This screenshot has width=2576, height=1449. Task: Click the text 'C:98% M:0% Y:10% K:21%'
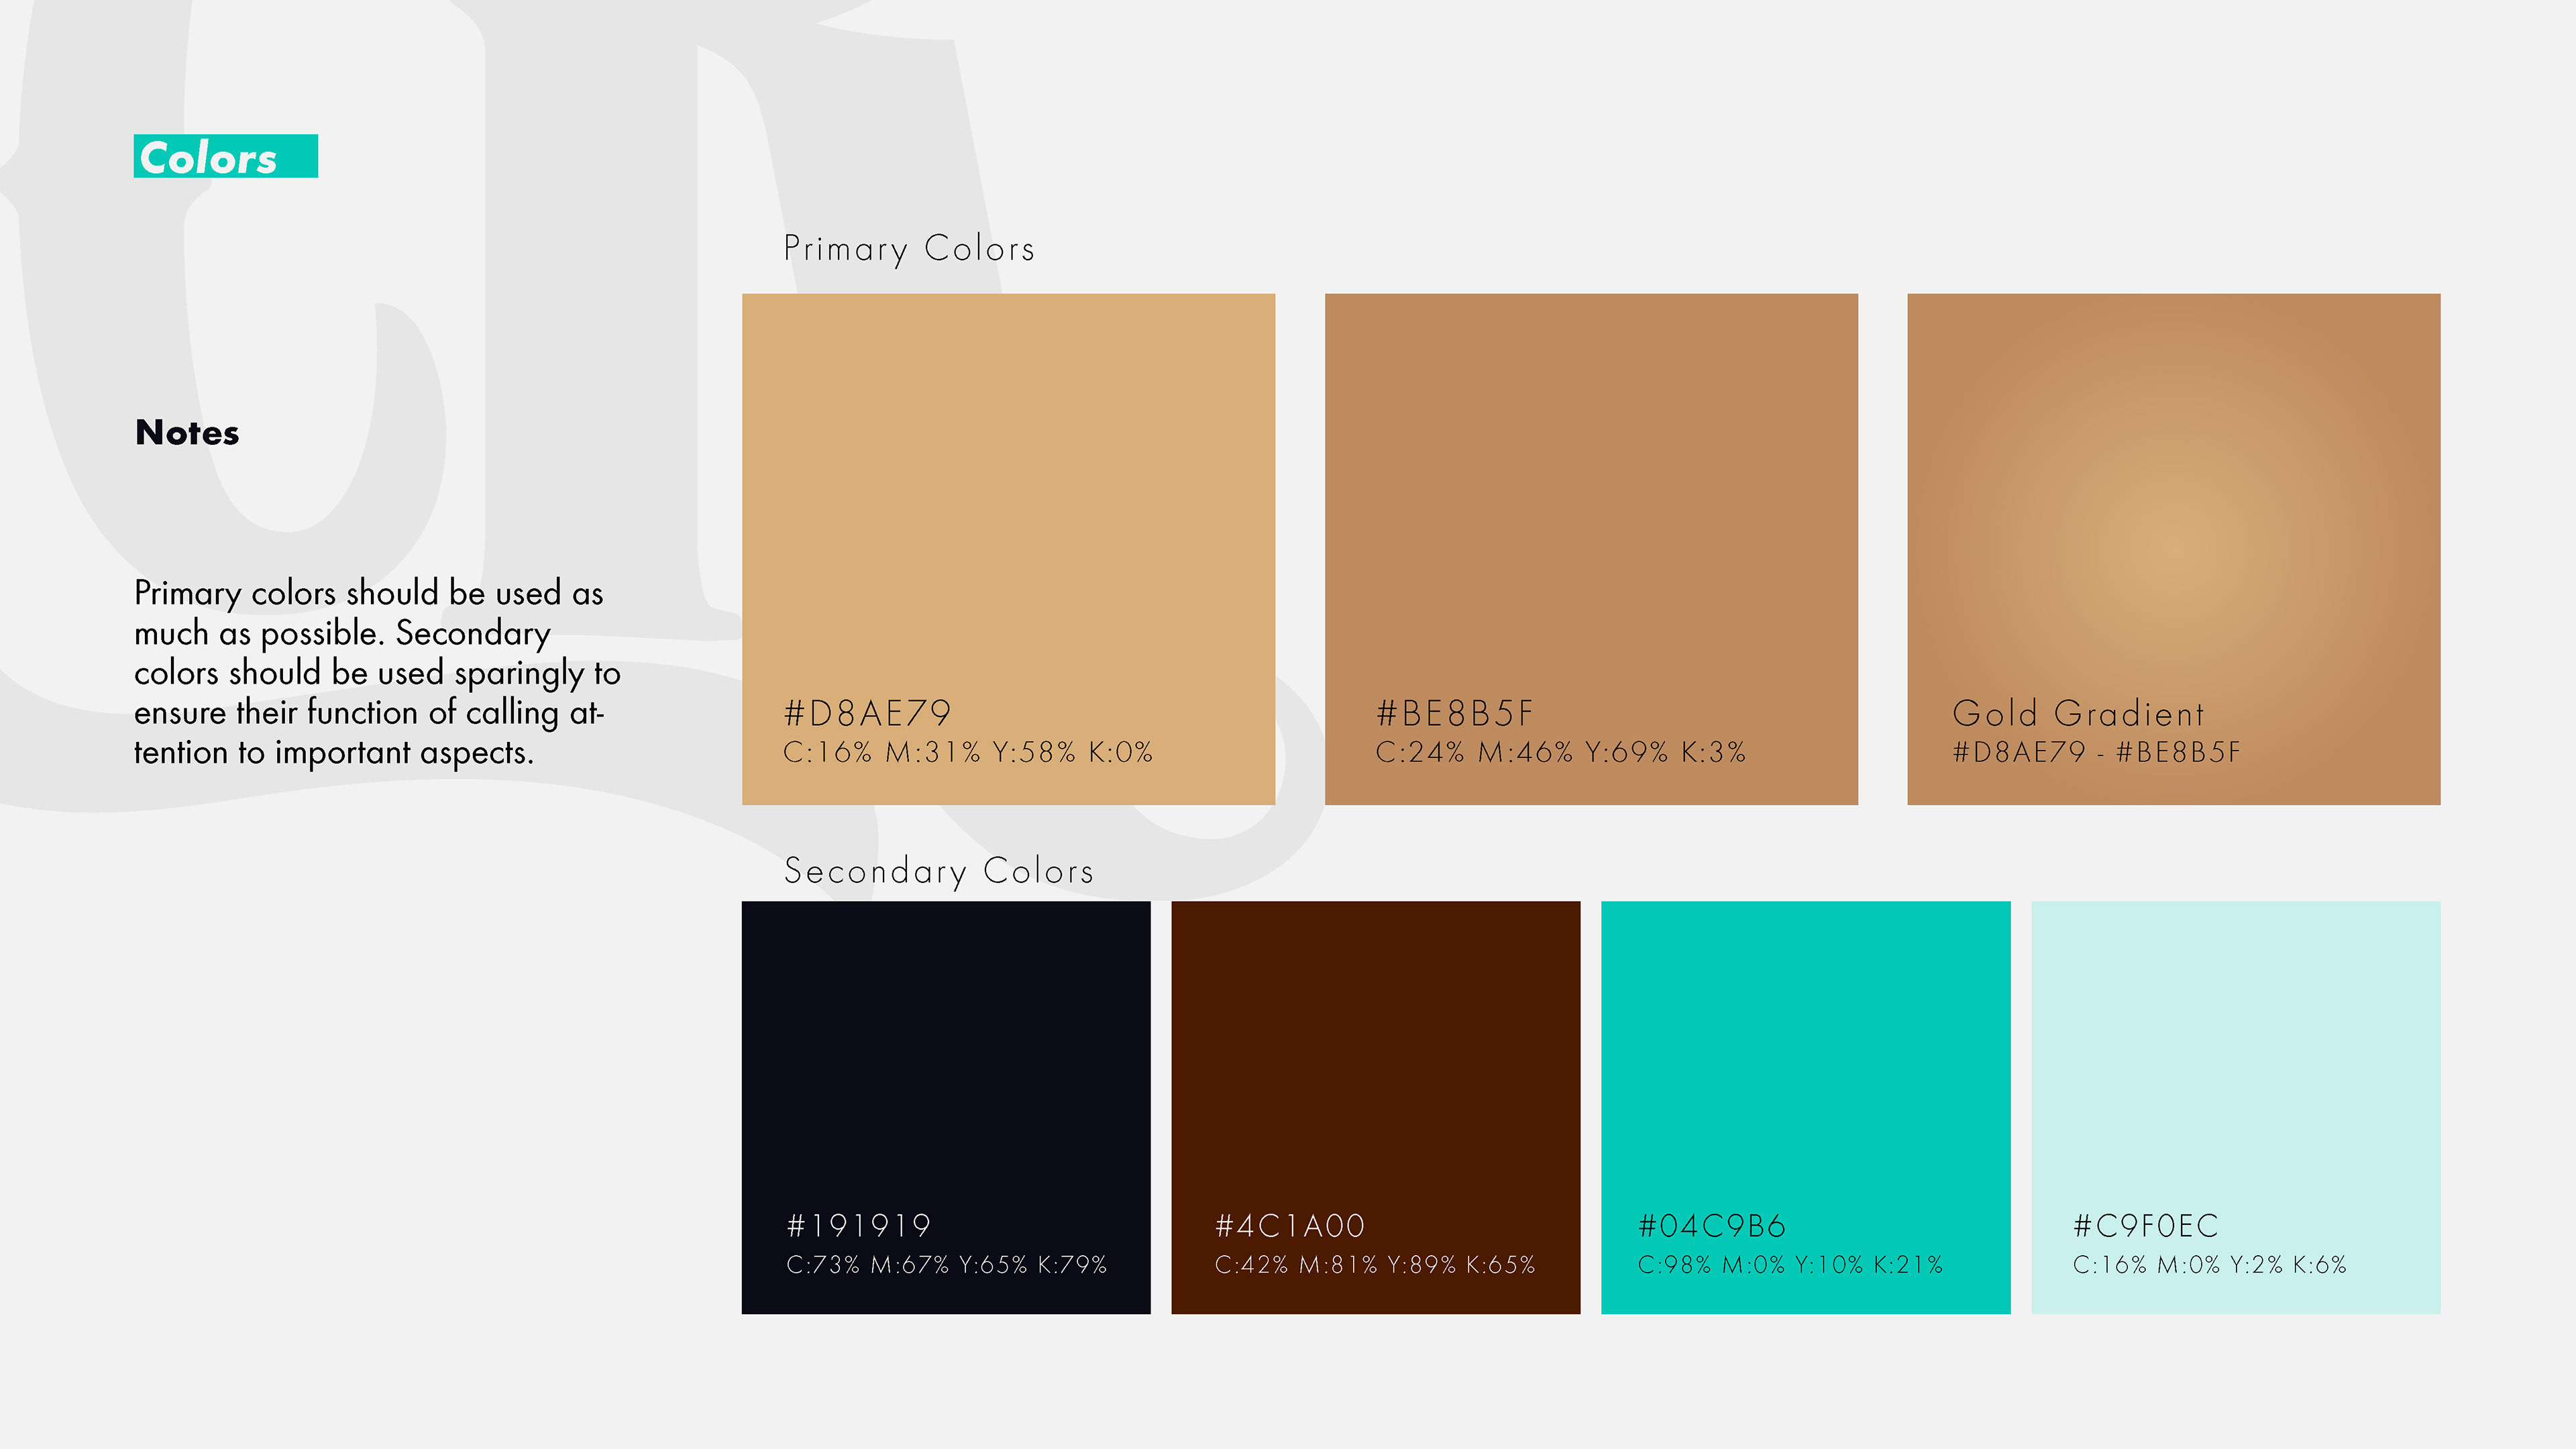[x=1791, y=1265]
